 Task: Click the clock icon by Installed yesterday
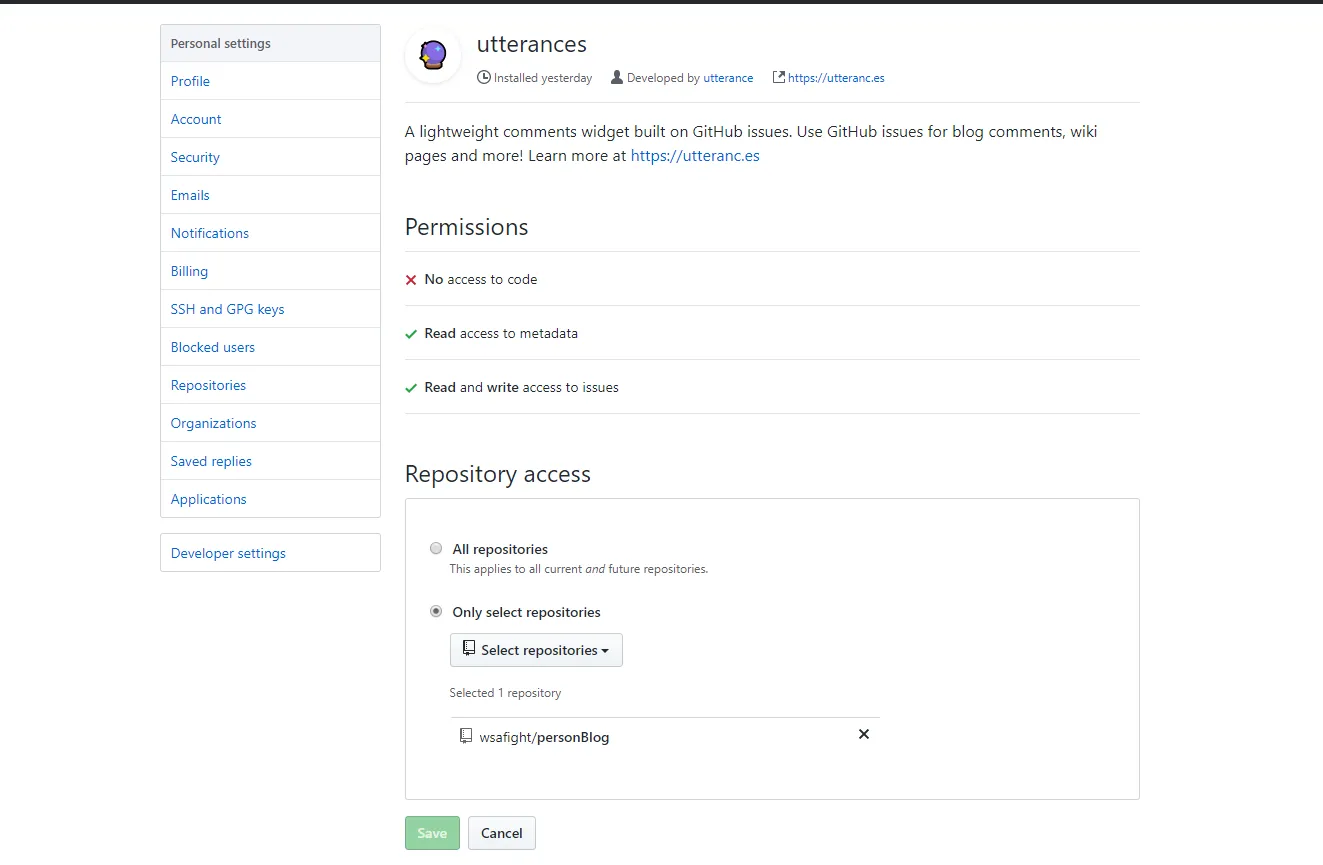click(484, 77)
